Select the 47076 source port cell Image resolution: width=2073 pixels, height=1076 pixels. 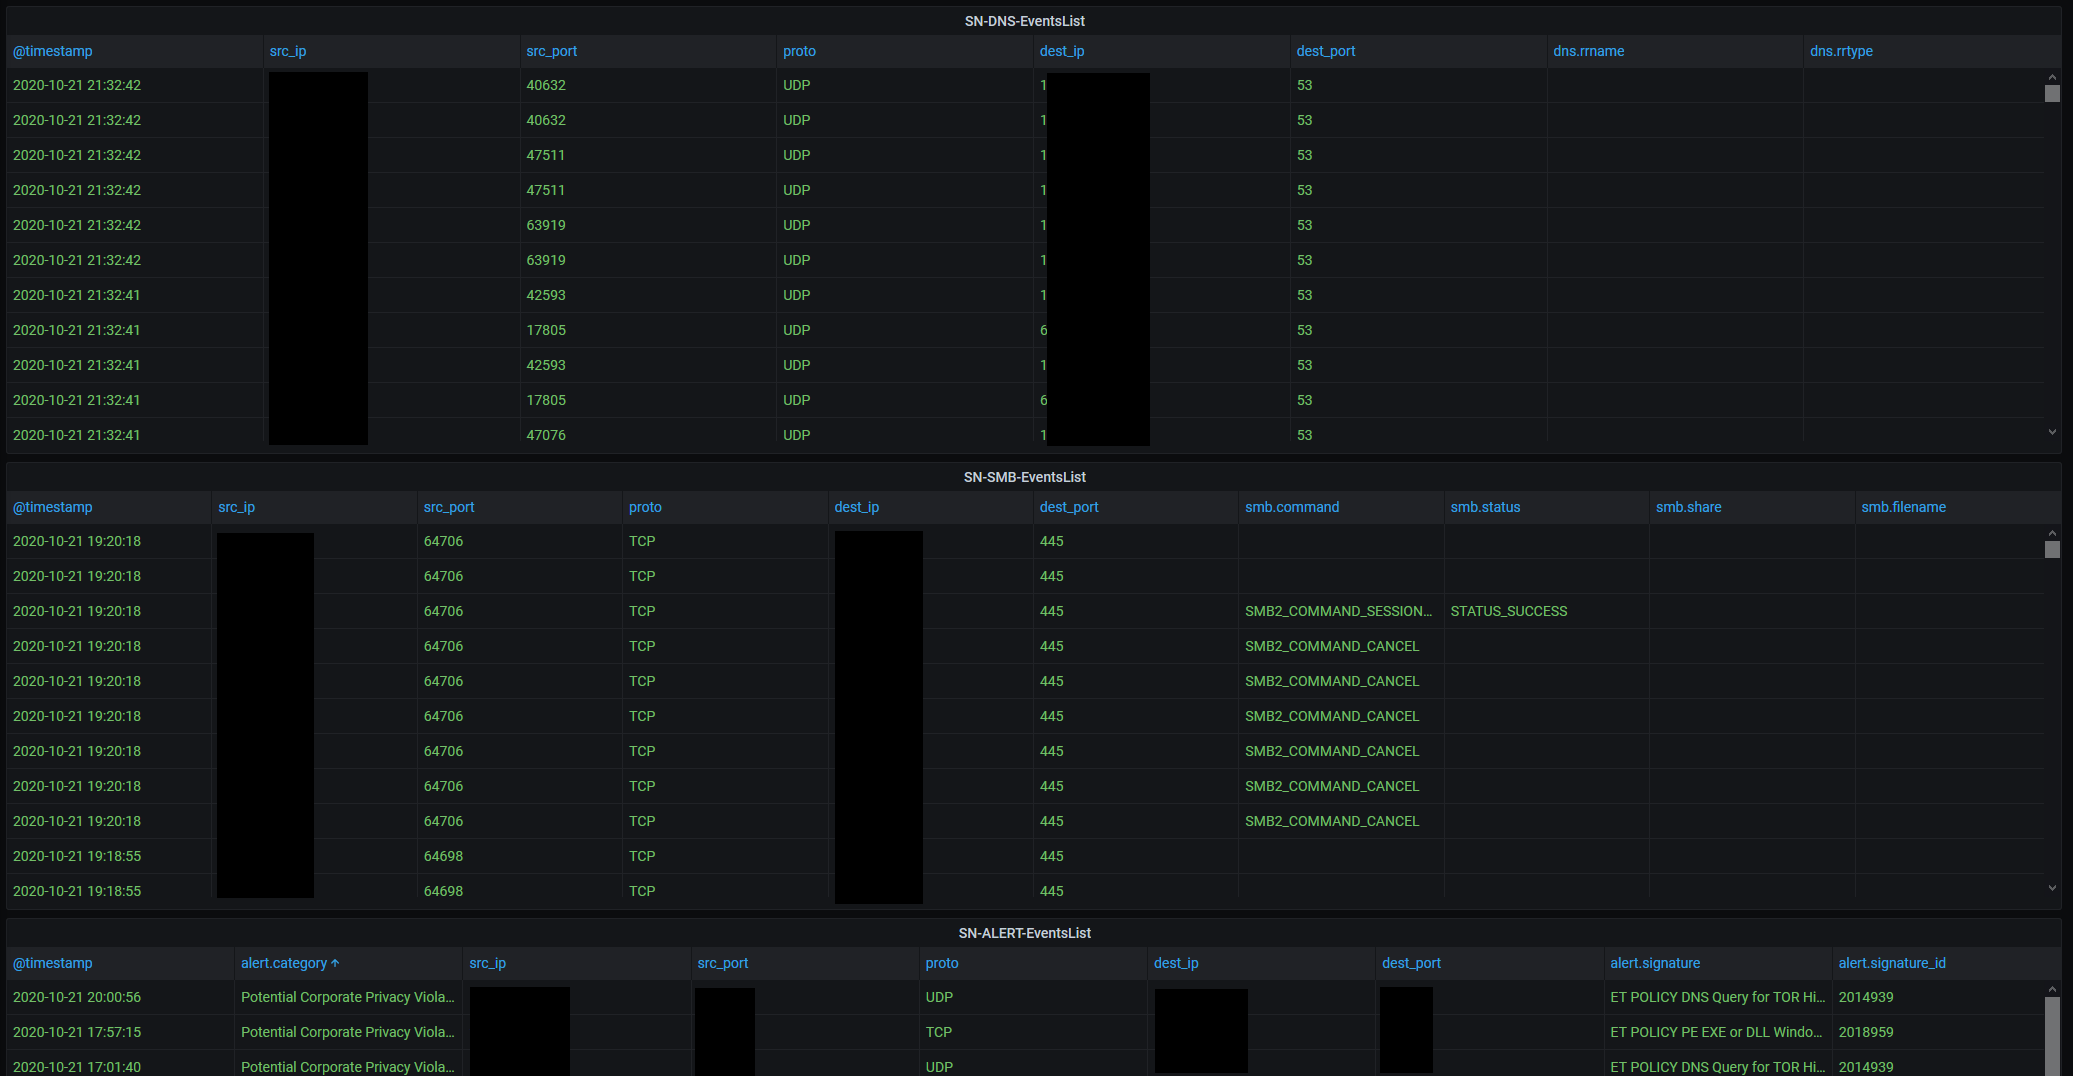point(546,435)
